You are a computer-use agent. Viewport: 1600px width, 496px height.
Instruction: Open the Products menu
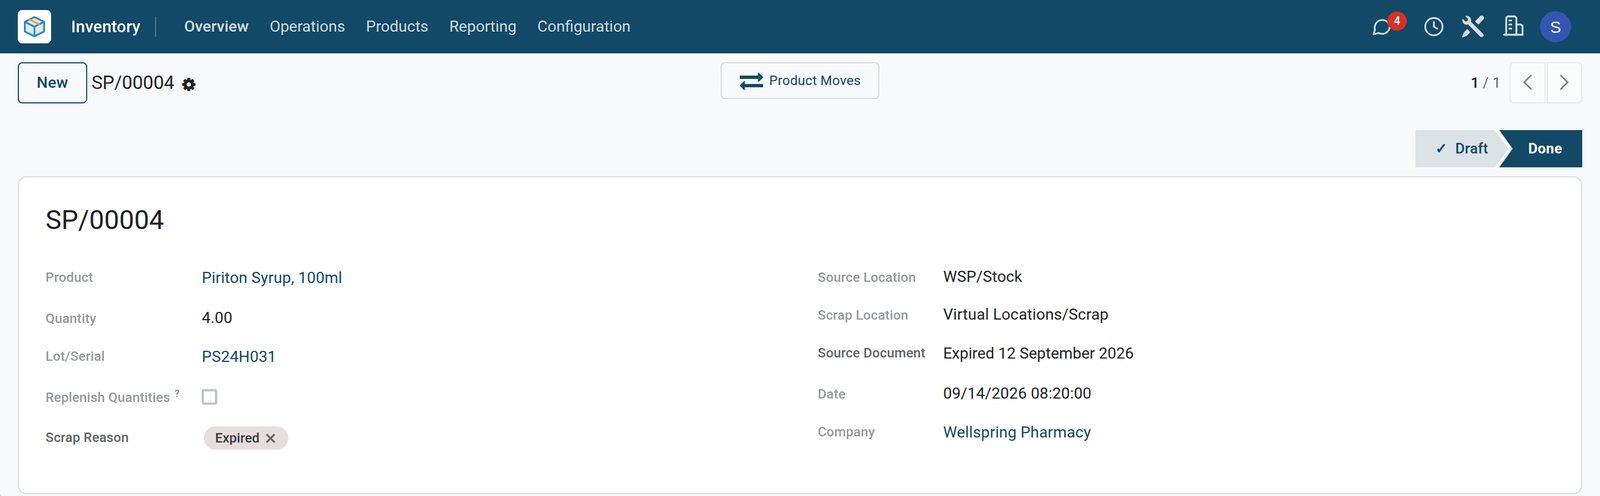click(x=397, y=27)
